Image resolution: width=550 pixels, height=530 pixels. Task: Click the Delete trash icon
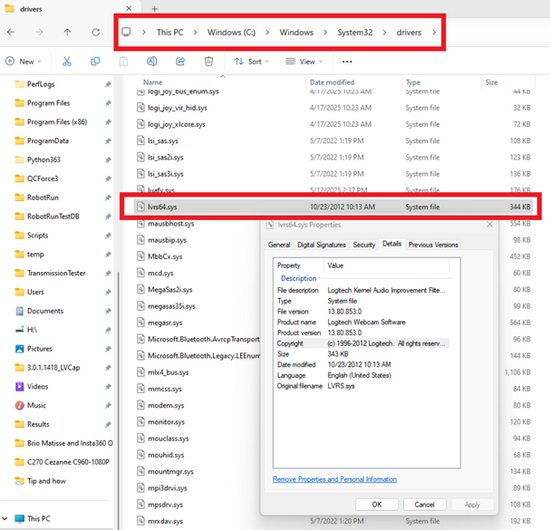[209, 61]
